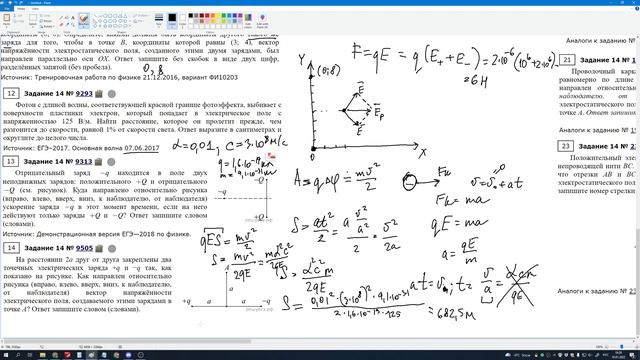Adjust the zoom slider in status bar

[x=621, y=347]
